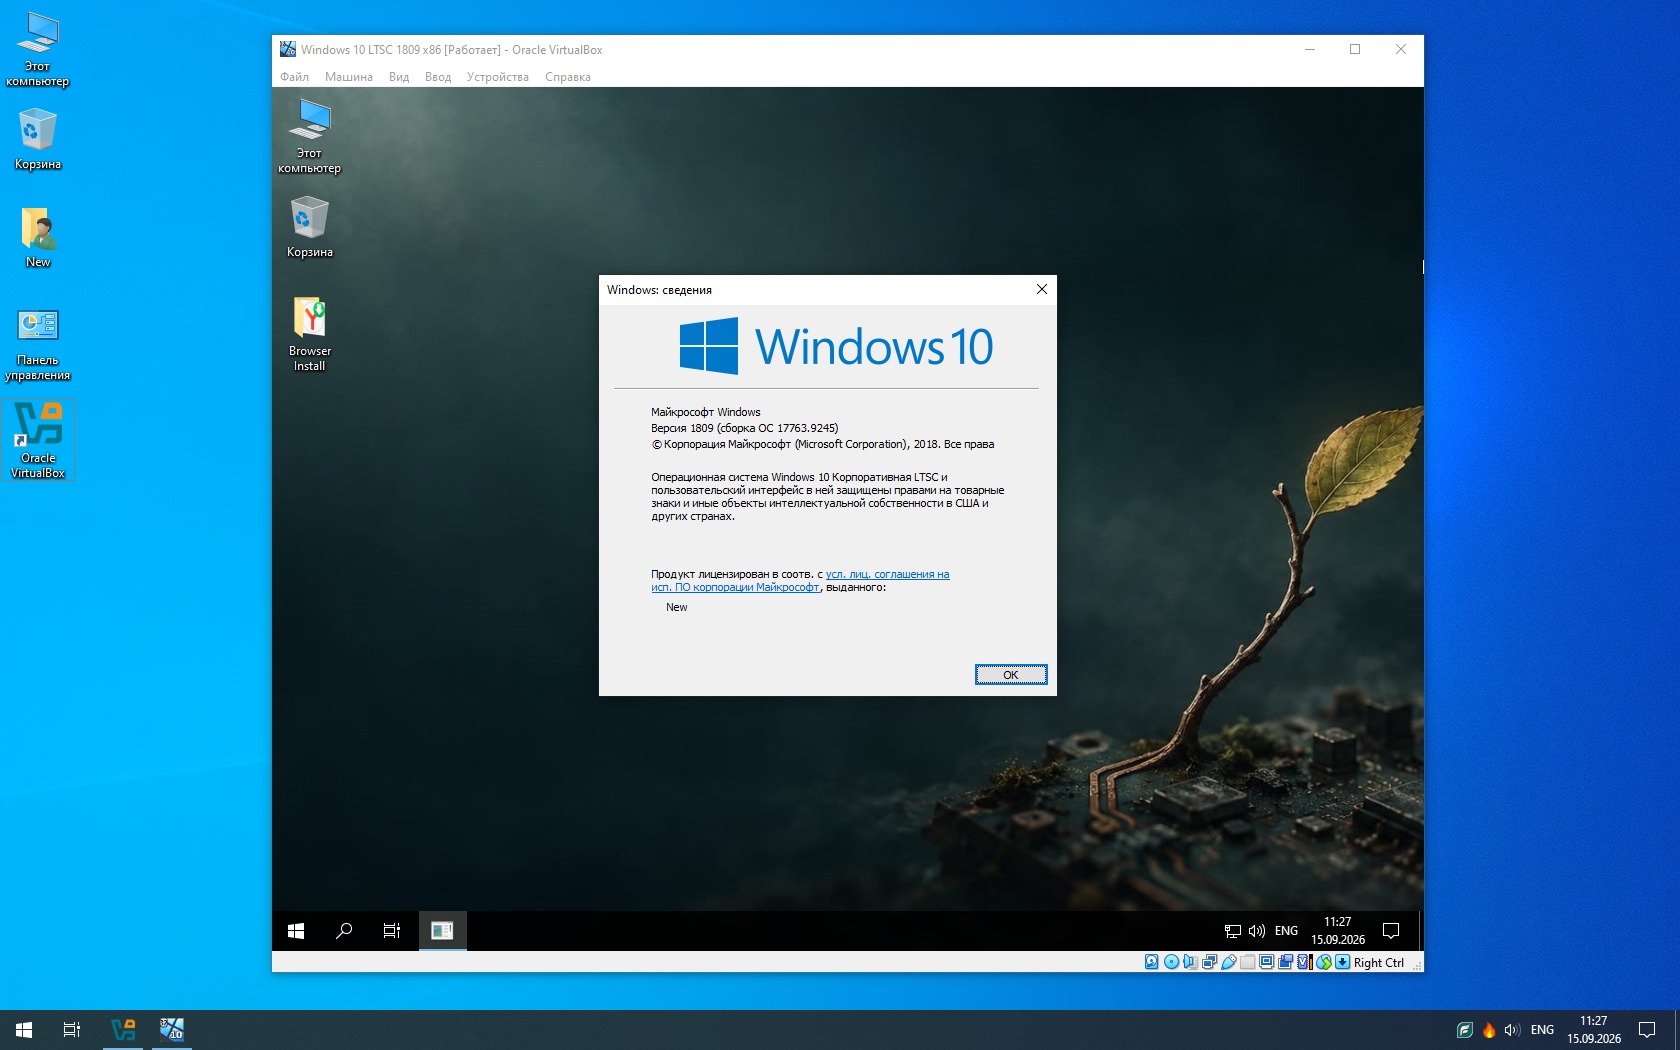Click the guest taskbar search magnifier
The height and width of the screenshot is (1050, 1680).
coord(344,931)
